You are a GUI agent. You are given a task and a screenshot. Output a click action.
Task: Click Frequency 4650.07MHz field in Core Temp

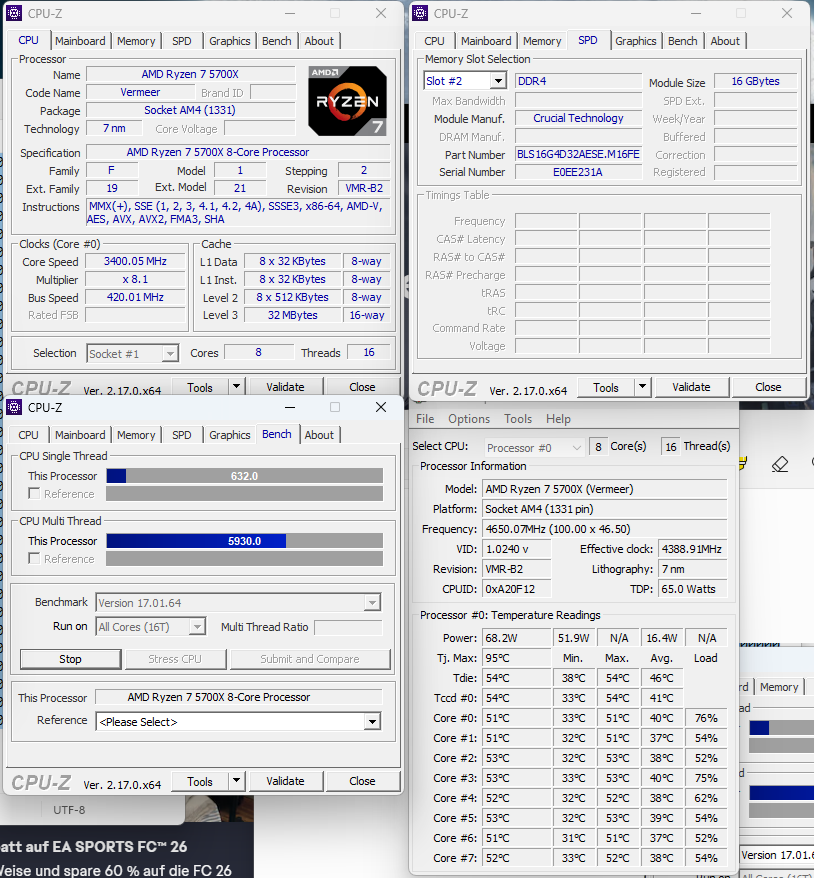(604, 529)
